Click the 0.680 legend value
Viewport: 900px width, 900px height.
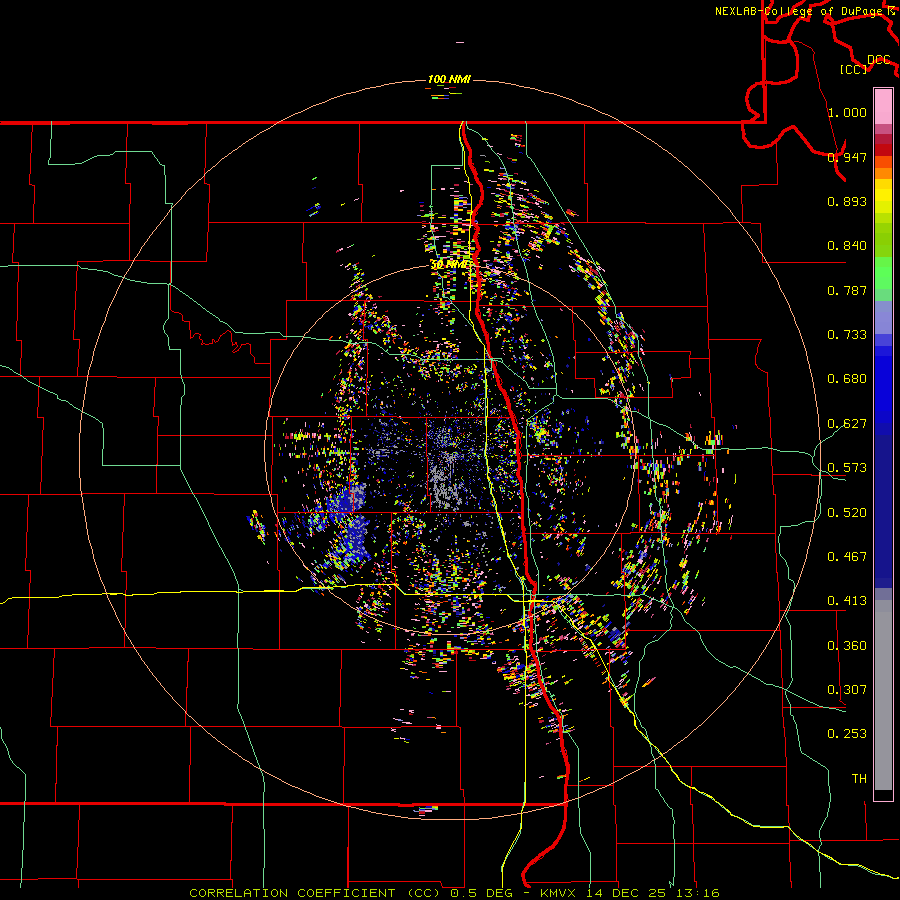coord(847,379)
